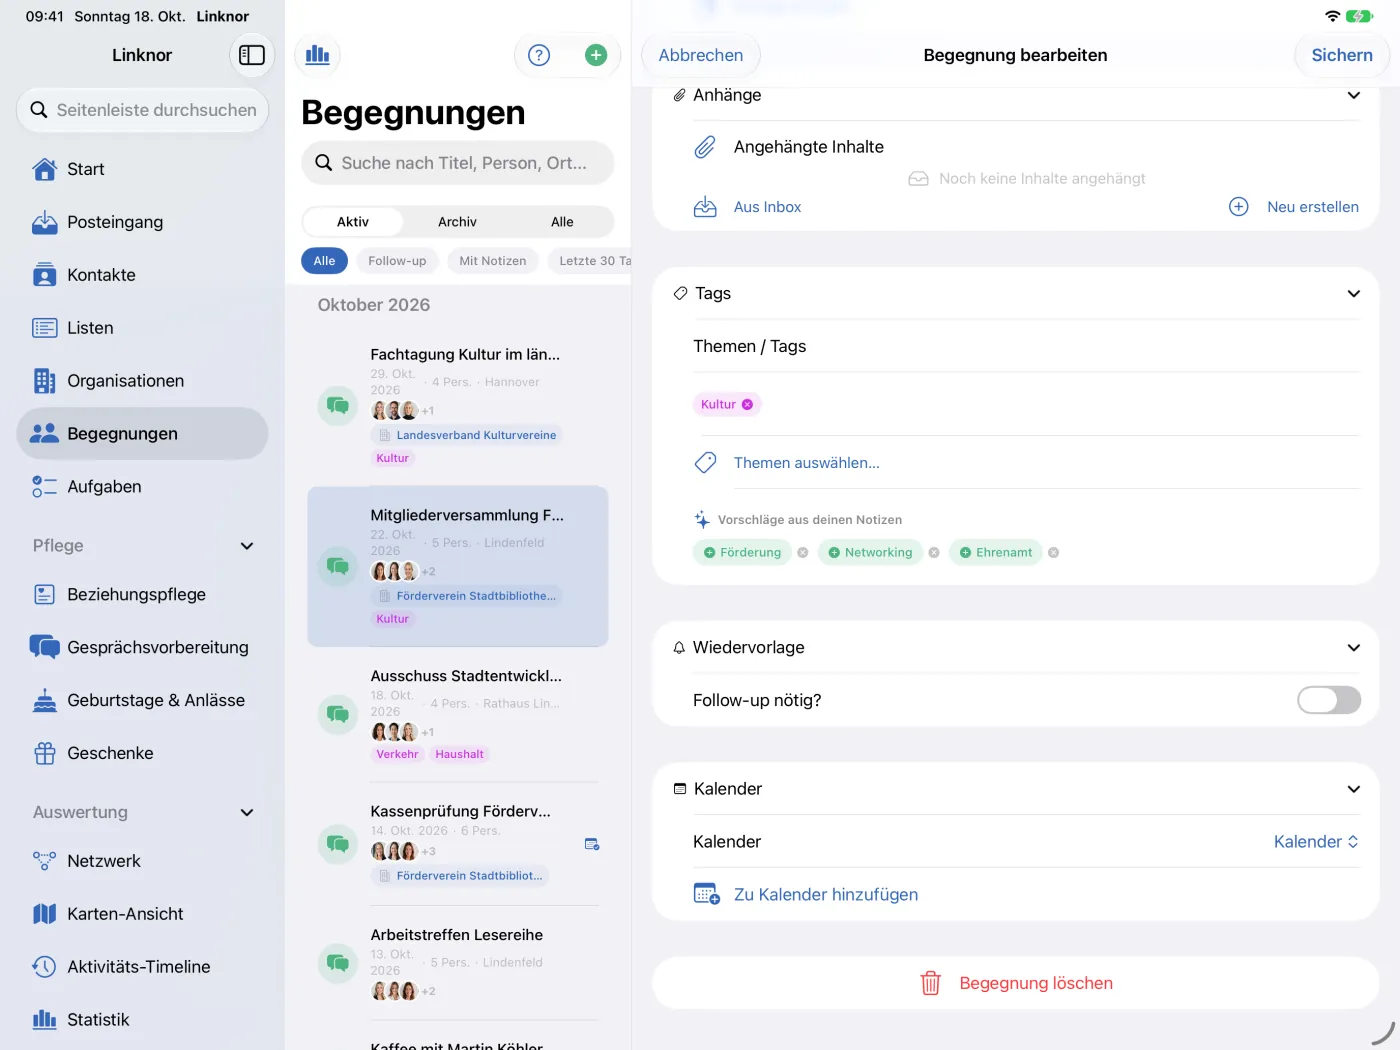Switch to the Archiv tab
Screen dimensions: 1400x1050
point(457,222)
